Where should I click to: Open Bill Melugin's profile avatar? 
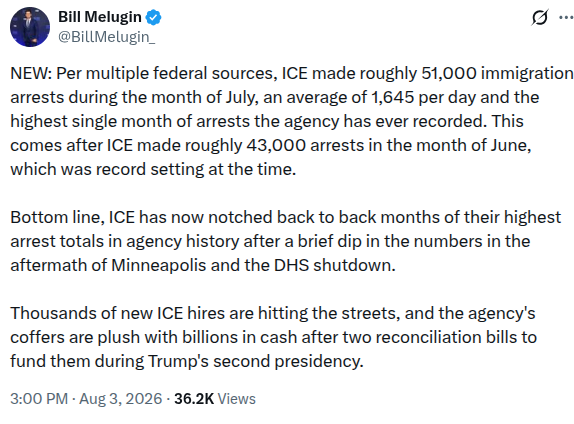pyautogui.click(x=30, y=27)
